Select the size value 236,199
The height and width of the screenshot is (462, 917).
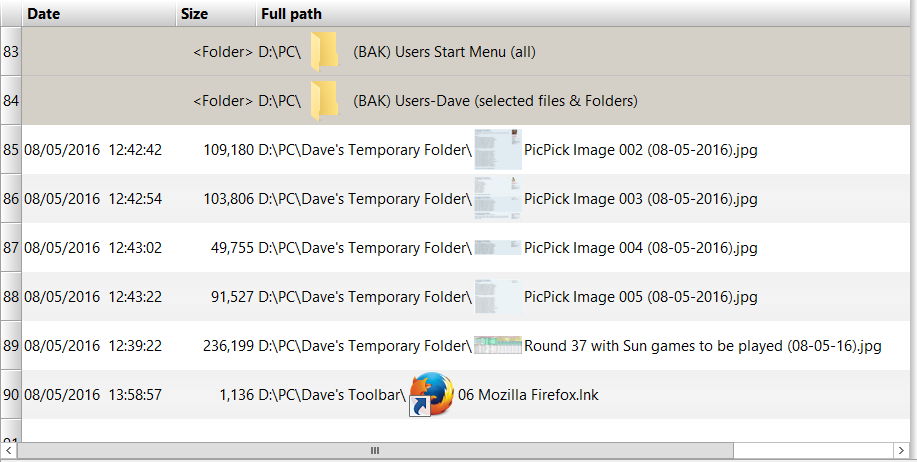pyautogui.click(x=229, y=346)
